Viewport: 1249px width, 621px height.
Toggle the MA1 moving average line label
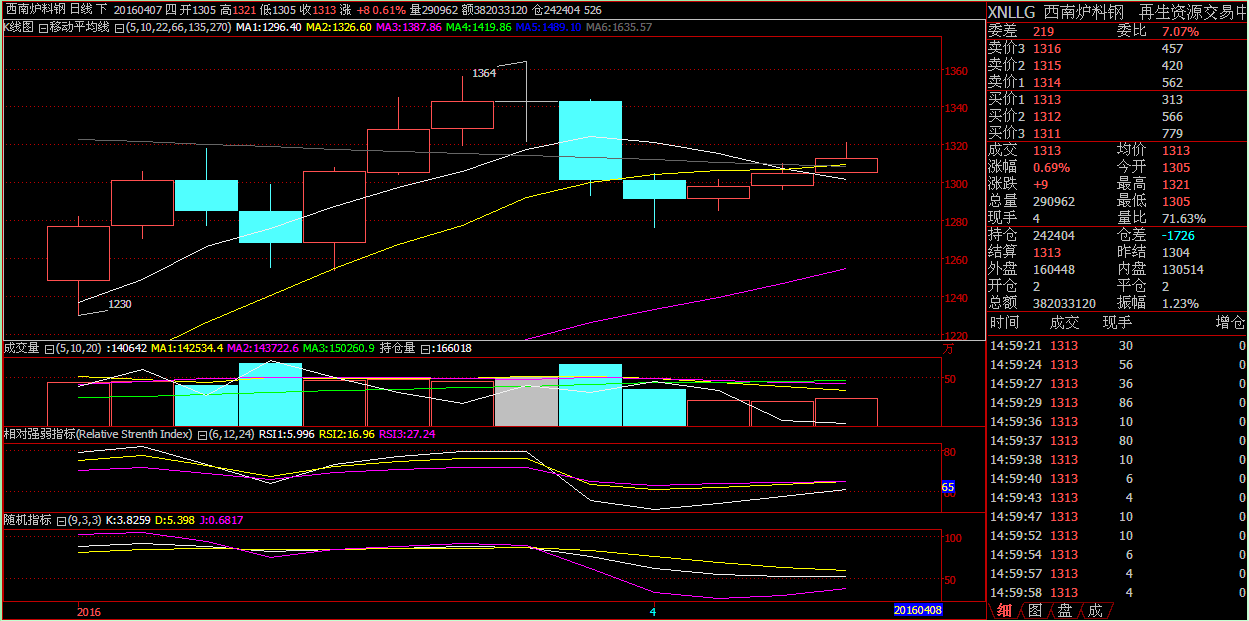point(268,27)
